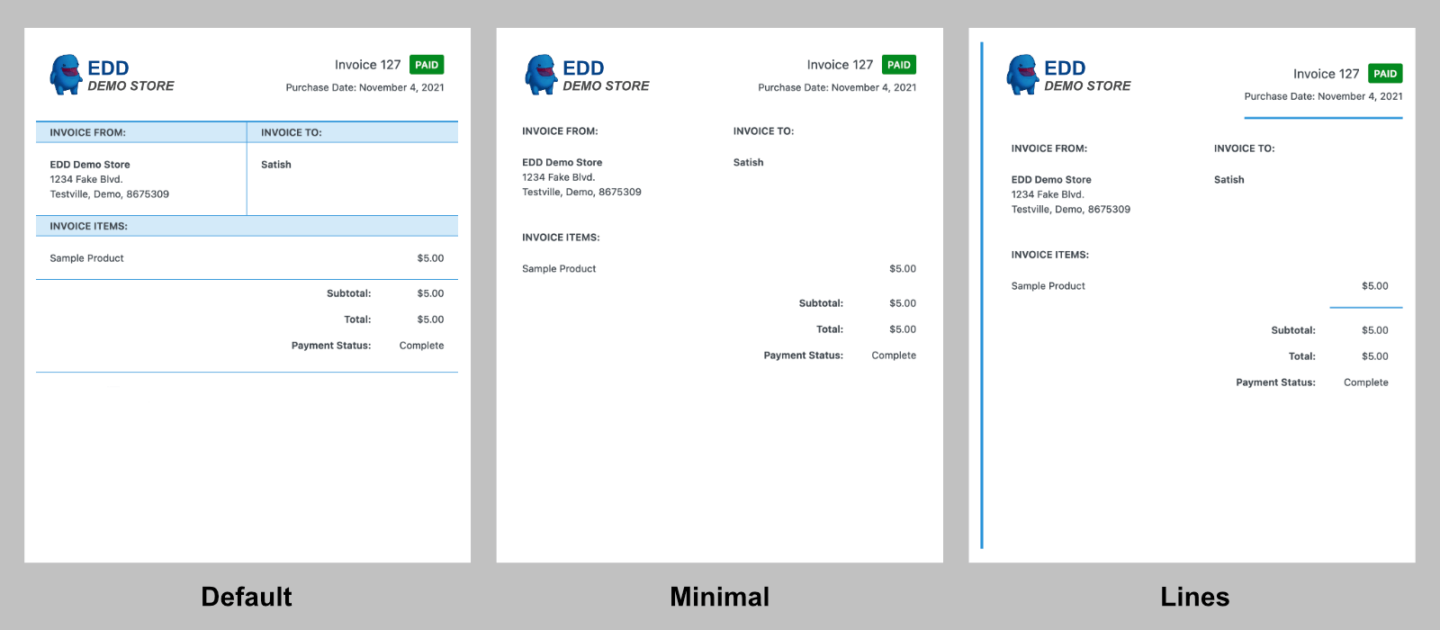Click the EDD mascot logo in Minimal invoice
1440x630 pixels.
541,75
